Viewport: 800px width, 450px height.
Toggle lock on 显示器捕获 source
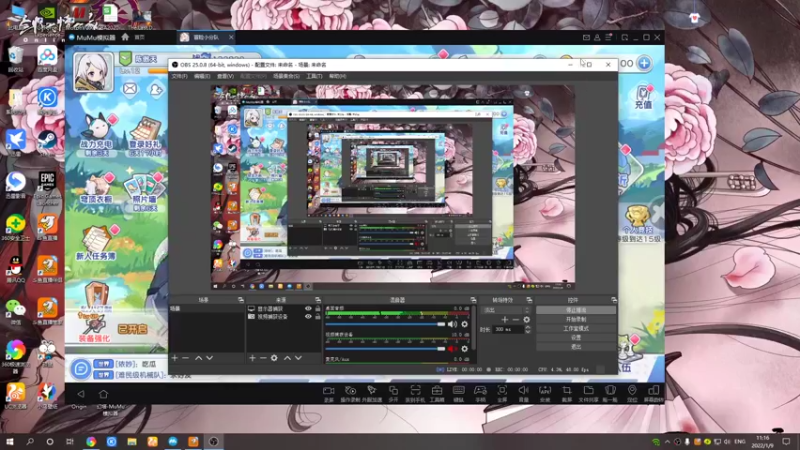(x=318, y=309)
